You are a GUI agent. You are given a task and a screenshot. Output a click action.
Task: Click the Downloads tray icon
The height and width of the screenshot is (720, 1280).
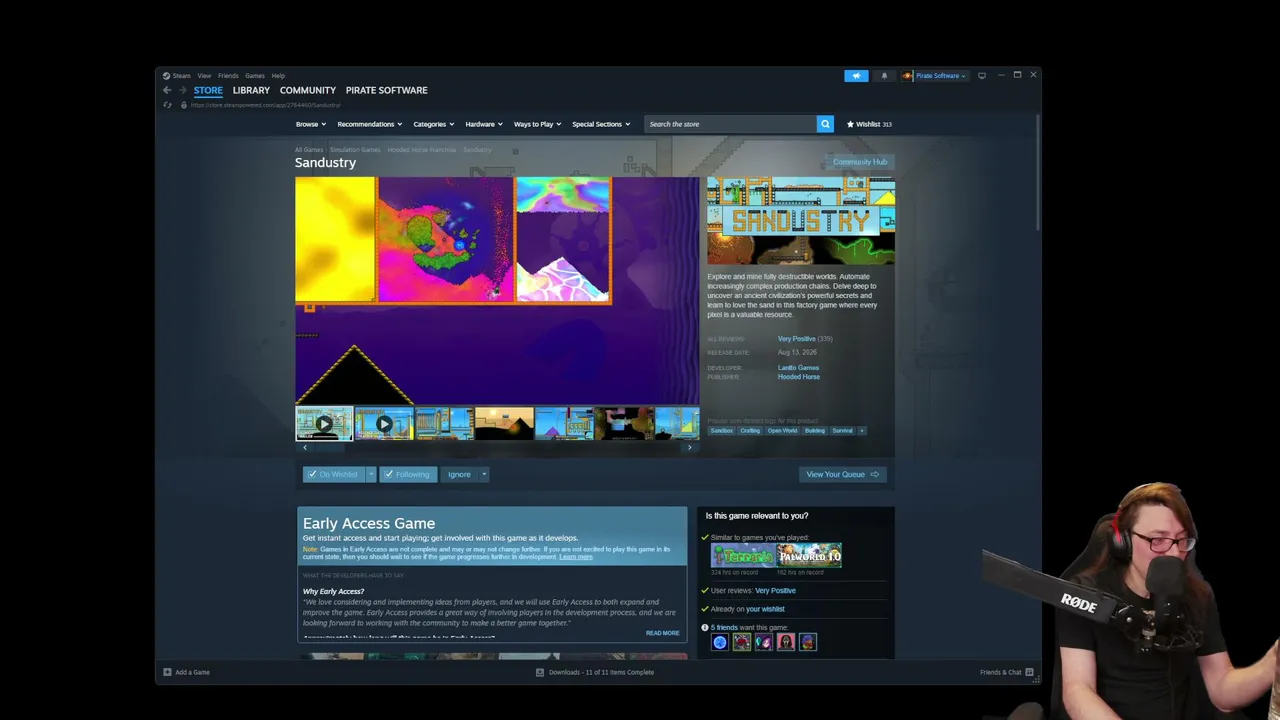pyautogui.click(x=540, y=672)
